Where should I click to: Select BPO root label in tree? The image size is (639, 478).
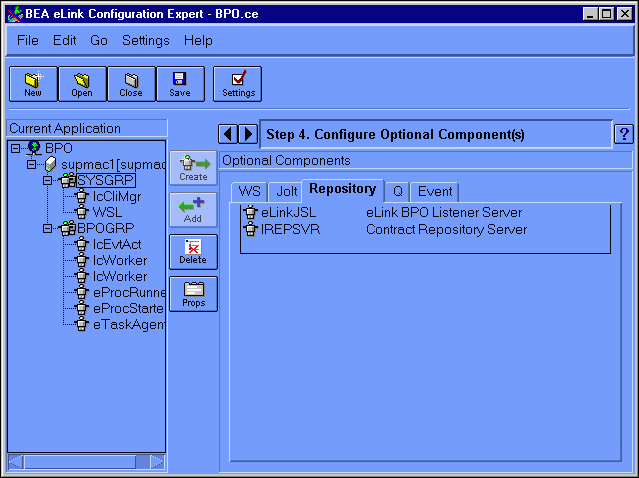click(x=59, y=148)
